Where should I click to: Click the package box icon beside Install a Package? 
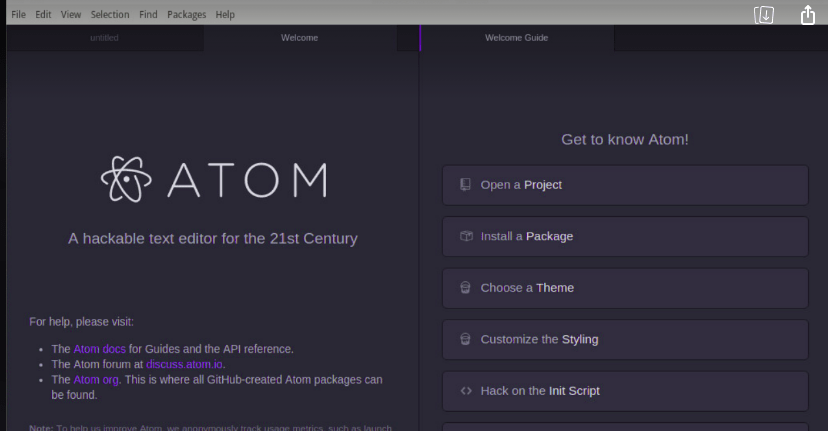pos(466,236)
